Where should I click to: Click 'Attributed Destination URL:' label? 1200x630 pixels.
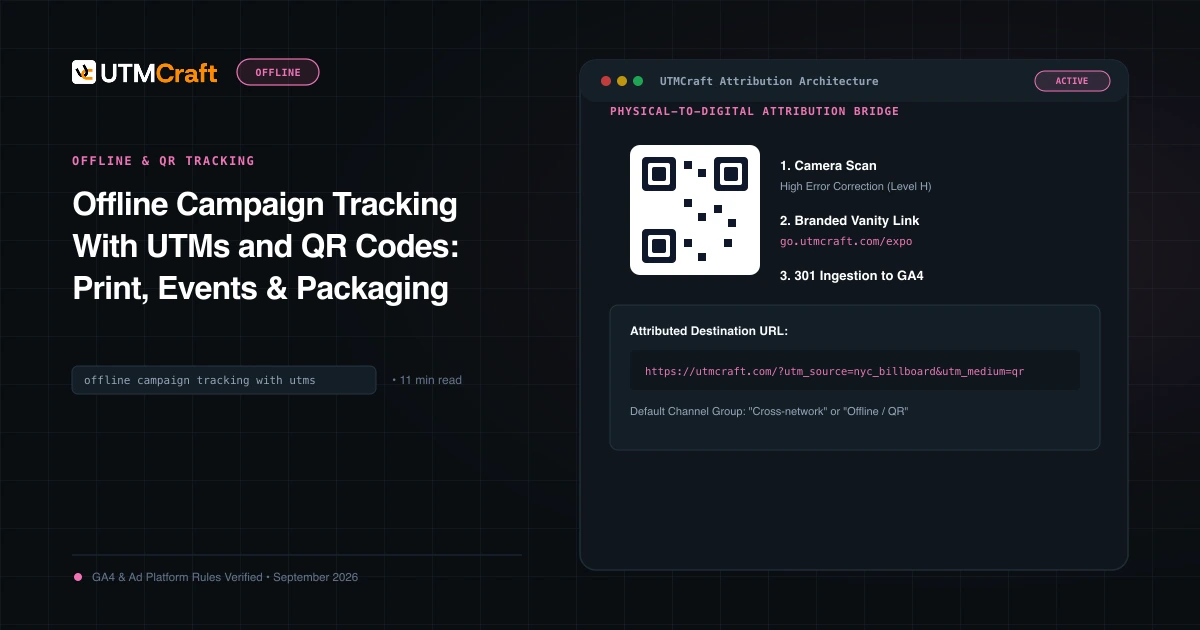(x=709, y=330)
